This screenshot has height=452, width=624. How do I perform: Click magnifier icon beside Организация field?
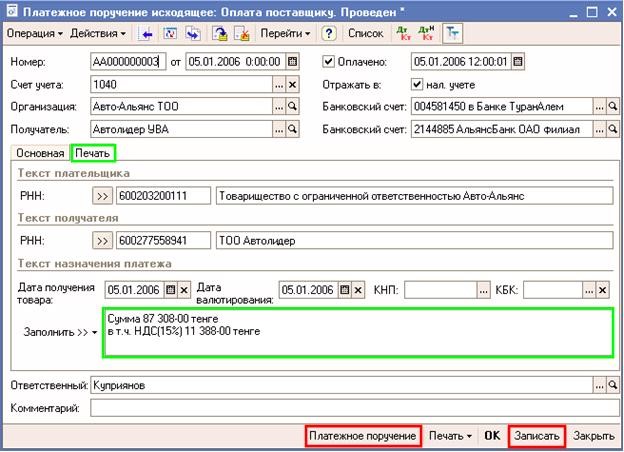[293, 107]
